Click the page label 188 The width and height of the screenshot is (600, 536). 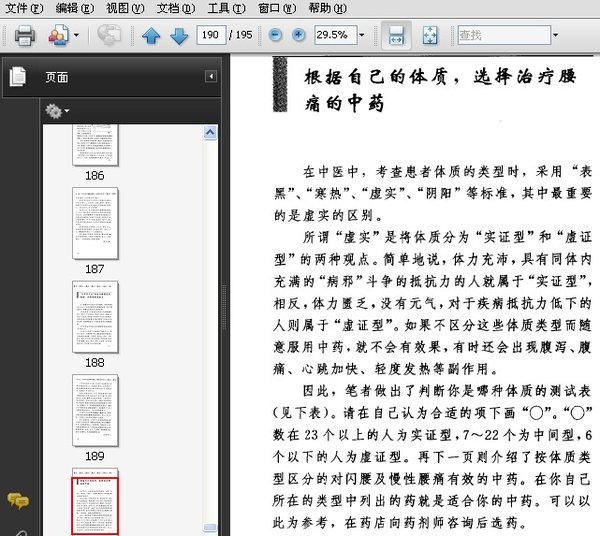tap(95, 362)
